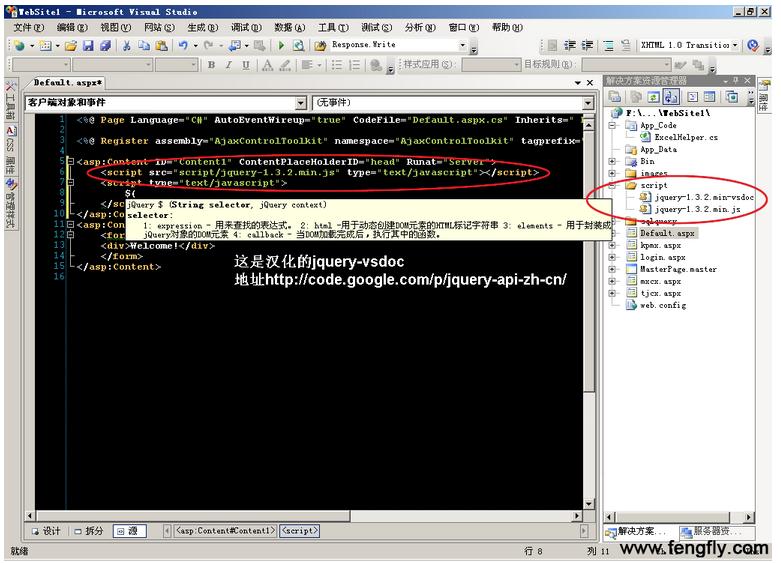Switch to the 解决方案 bottom tab
Screen dimensions: 781x563
(x=640, y=532)
